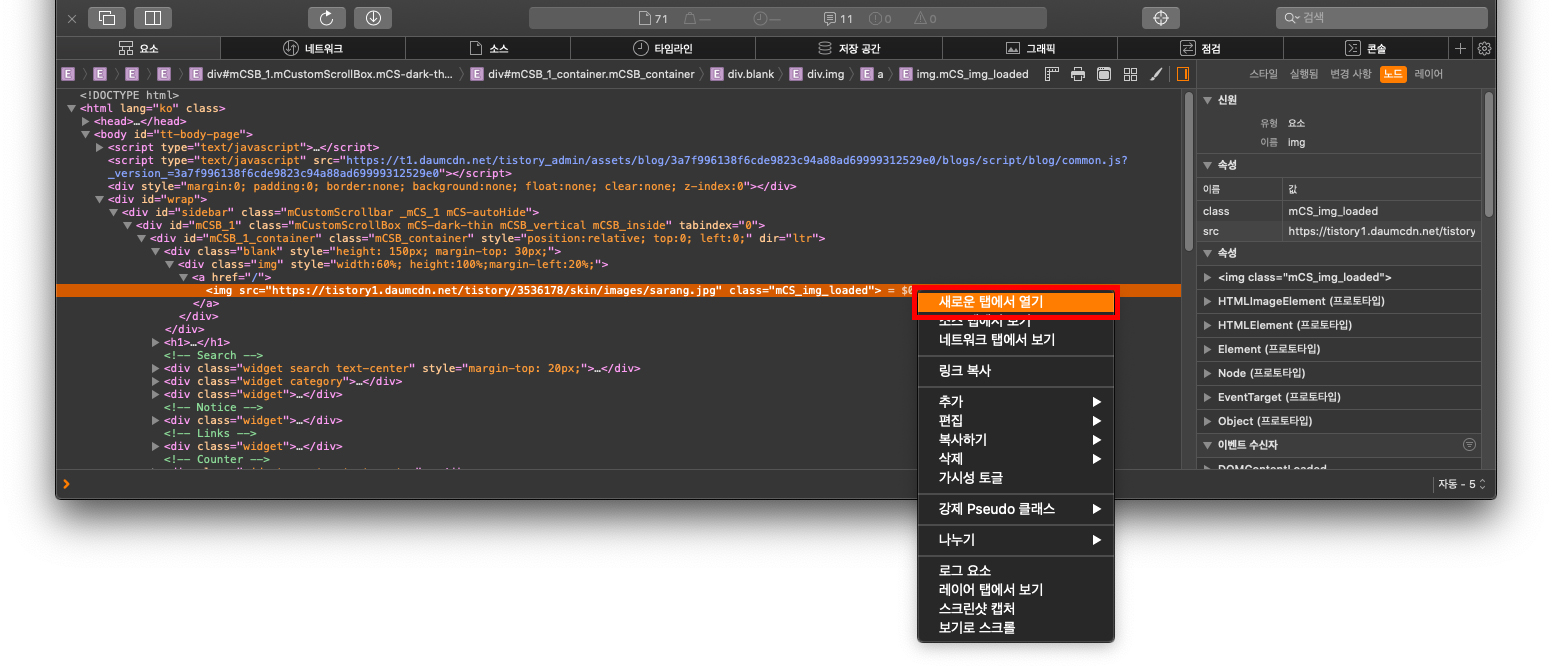
Task: Close the Web Inspector with X button
Action: pos(71,18)
